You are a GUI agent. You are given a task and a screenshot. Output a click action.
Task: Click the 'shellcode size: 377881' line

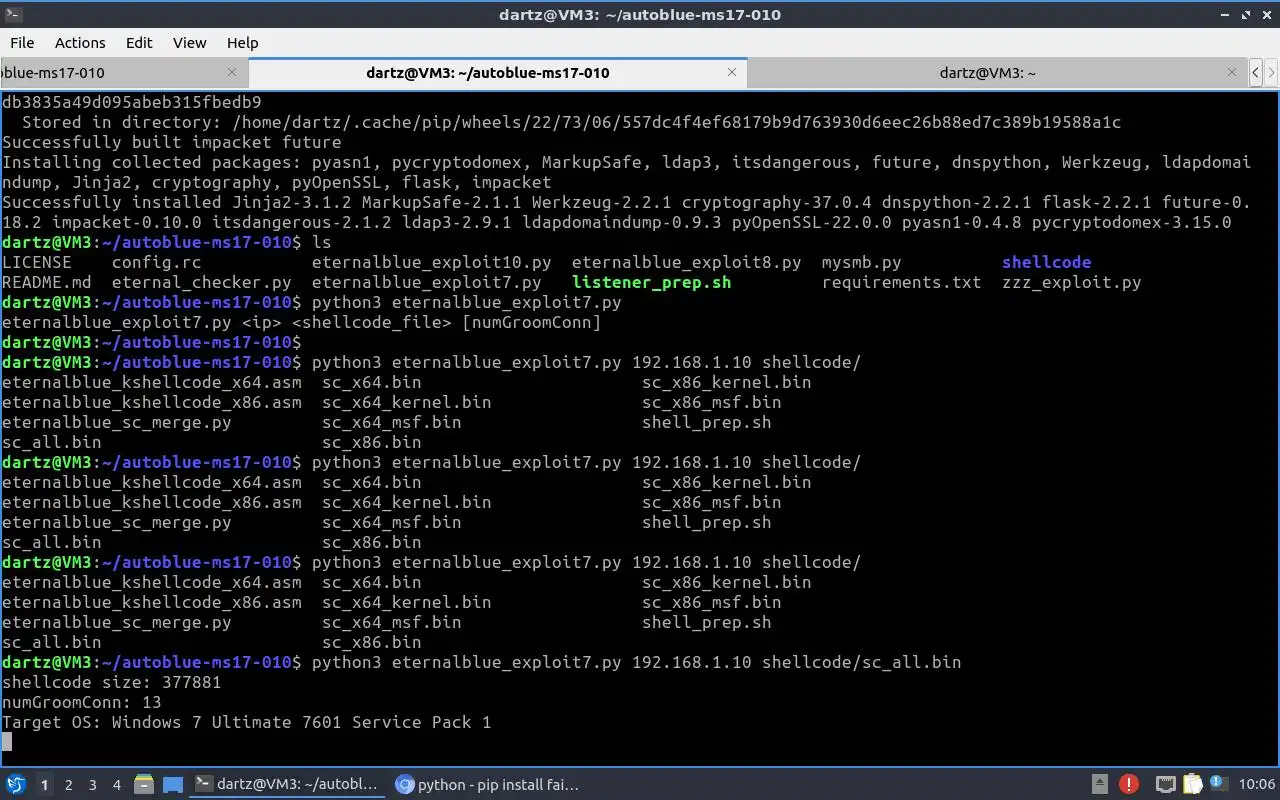coord(112,682)
